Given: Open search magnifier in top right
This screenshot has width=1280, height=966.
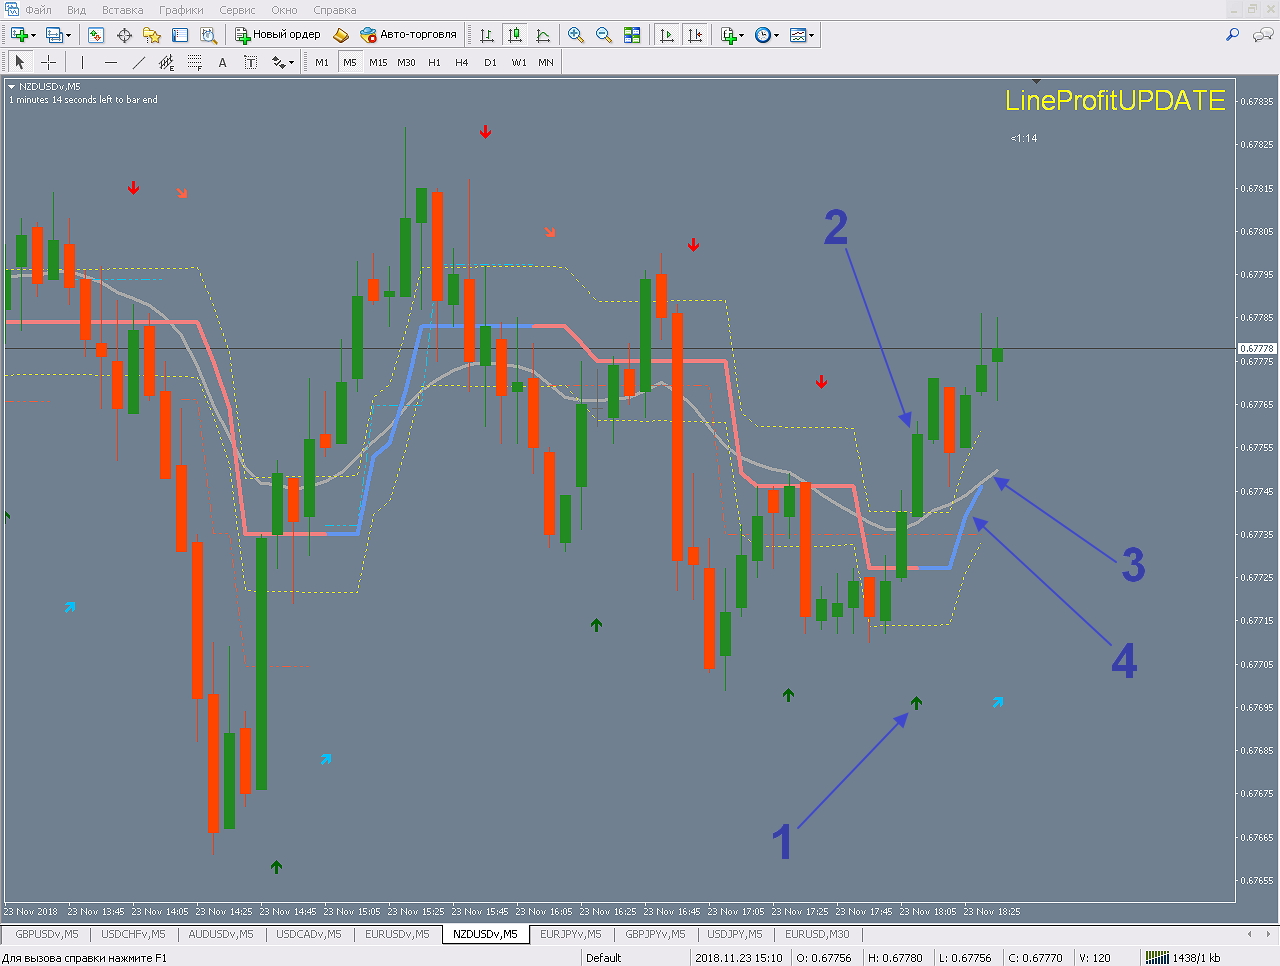Looking at the screenshot, I should (1233, 35).
